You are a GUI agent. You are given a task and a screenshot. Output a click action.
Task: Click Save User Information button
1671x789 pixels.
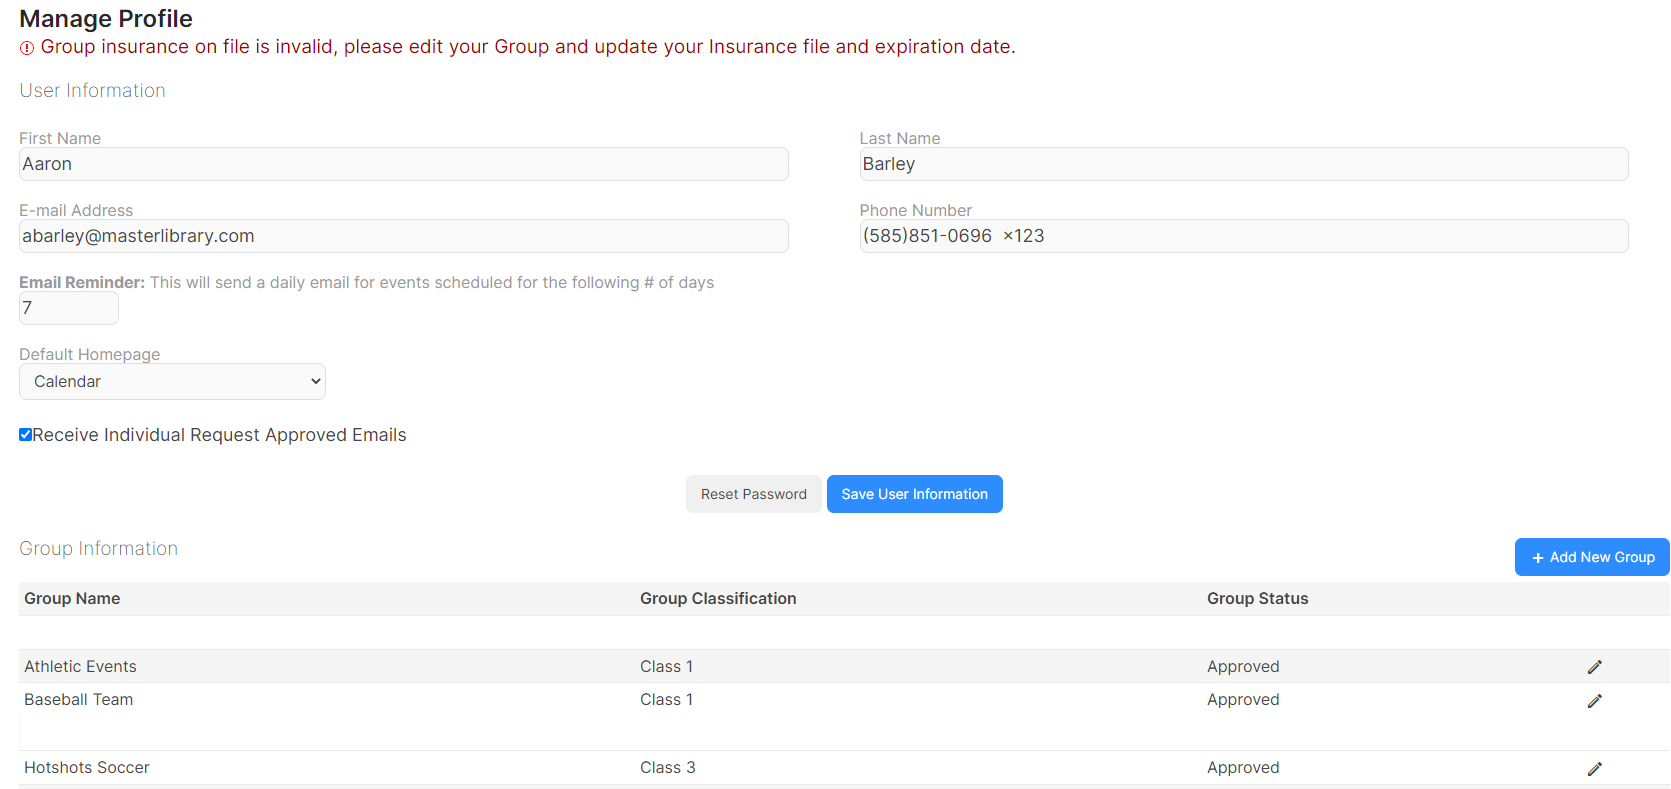click(x=914, y=494)
